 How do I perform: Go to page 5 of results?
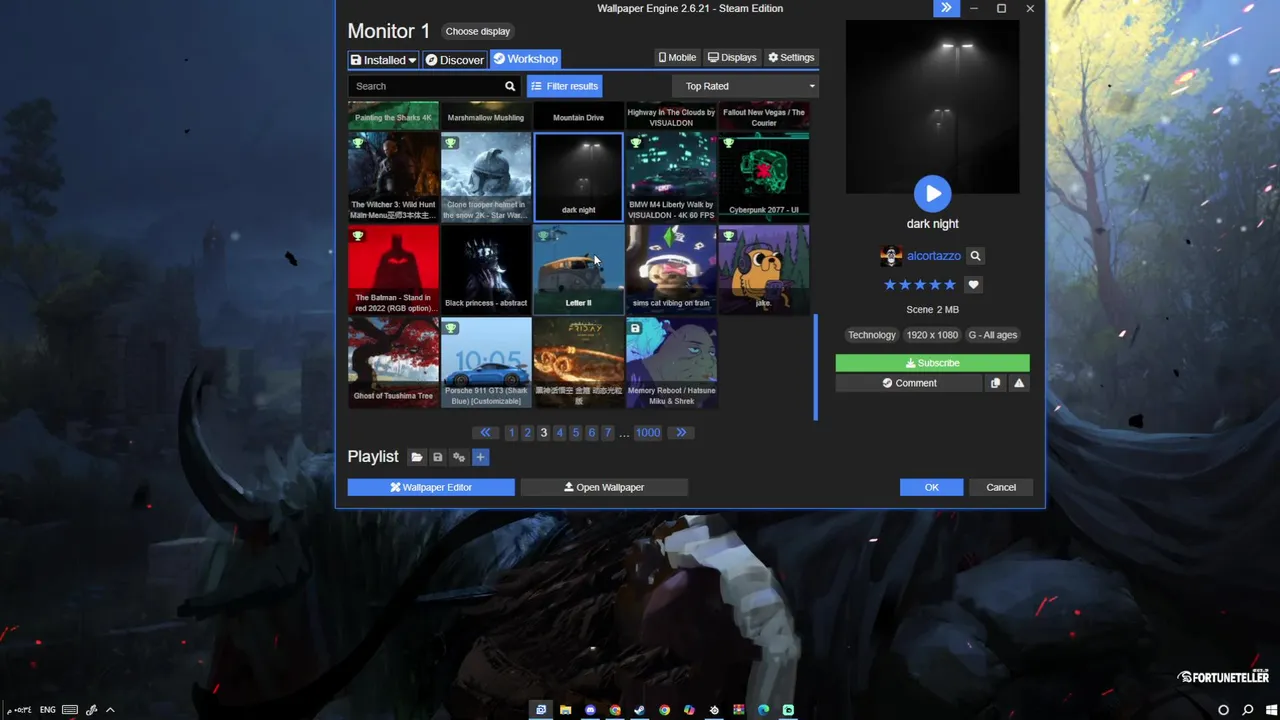click(x=575, y=433)
